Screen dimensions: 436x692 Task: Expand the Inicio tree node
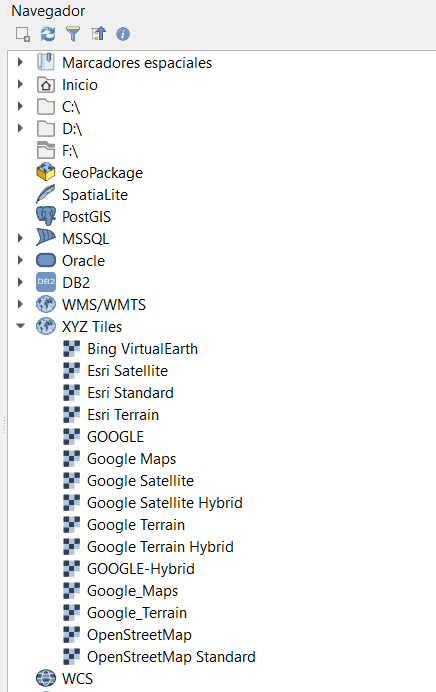(20, 84)
